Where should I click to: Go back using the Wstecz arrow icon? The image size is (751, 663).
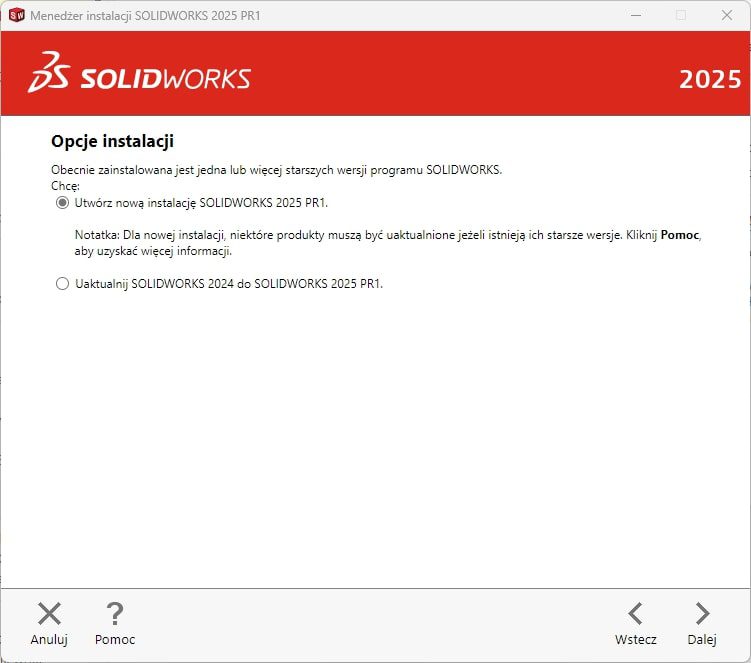tap(636, 614)
